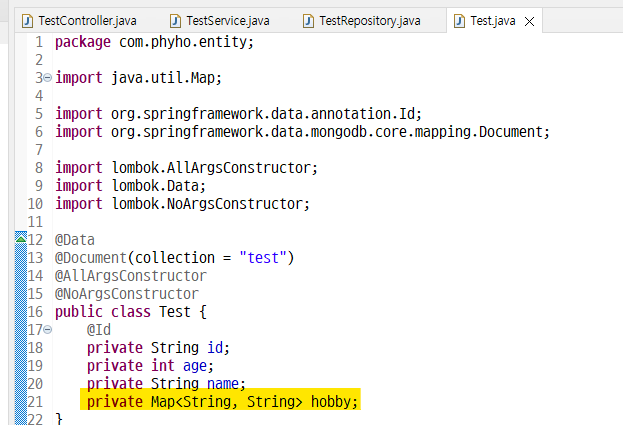623x425 pixels.
Task: Click the @AllArgsConstructor annotation on line 14
Action: tap(131, 276)
